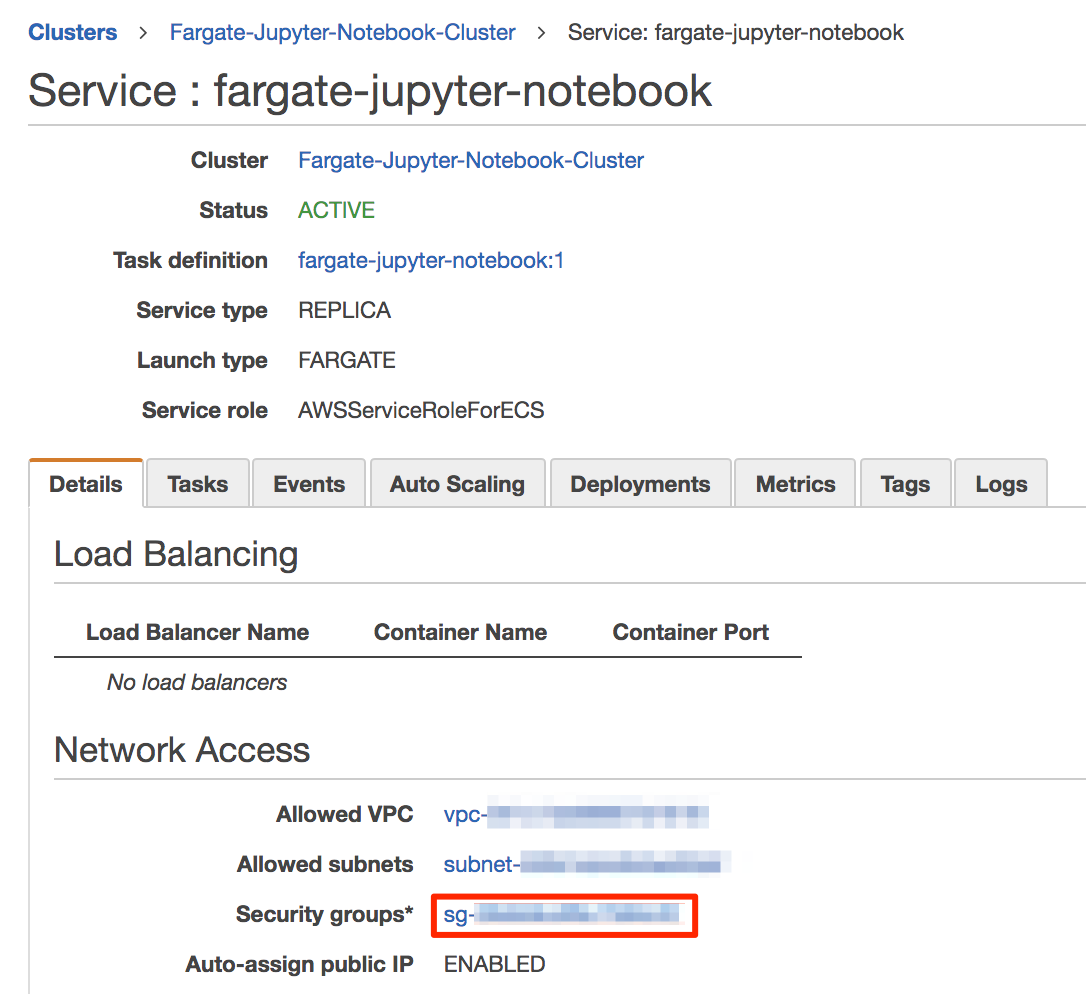Click the ACTIVE status text
Viewport: 1086px width, 994px height.
[x=337, y=210]
